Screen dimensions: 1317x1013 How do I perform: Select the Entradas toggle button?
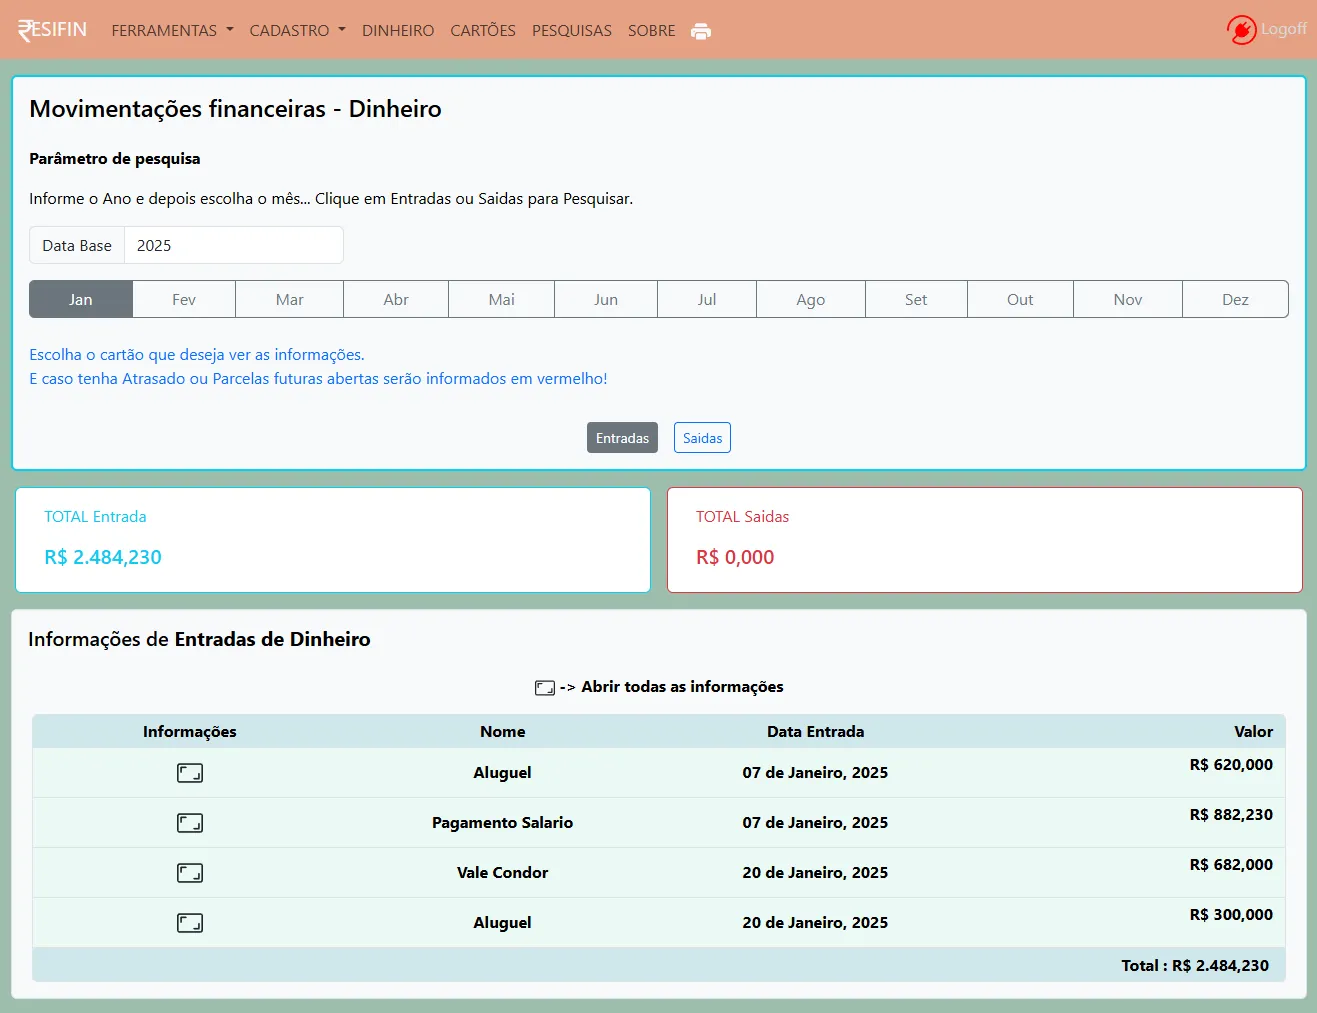622,438
